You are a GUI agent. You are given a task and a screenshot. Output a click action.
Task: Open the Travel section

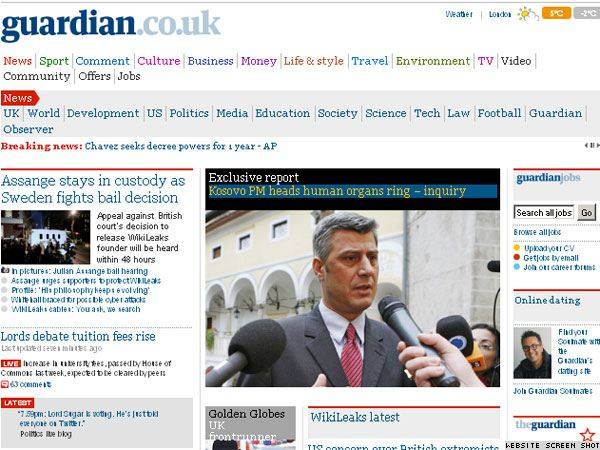pyautogui.click(x=370, y=61)
